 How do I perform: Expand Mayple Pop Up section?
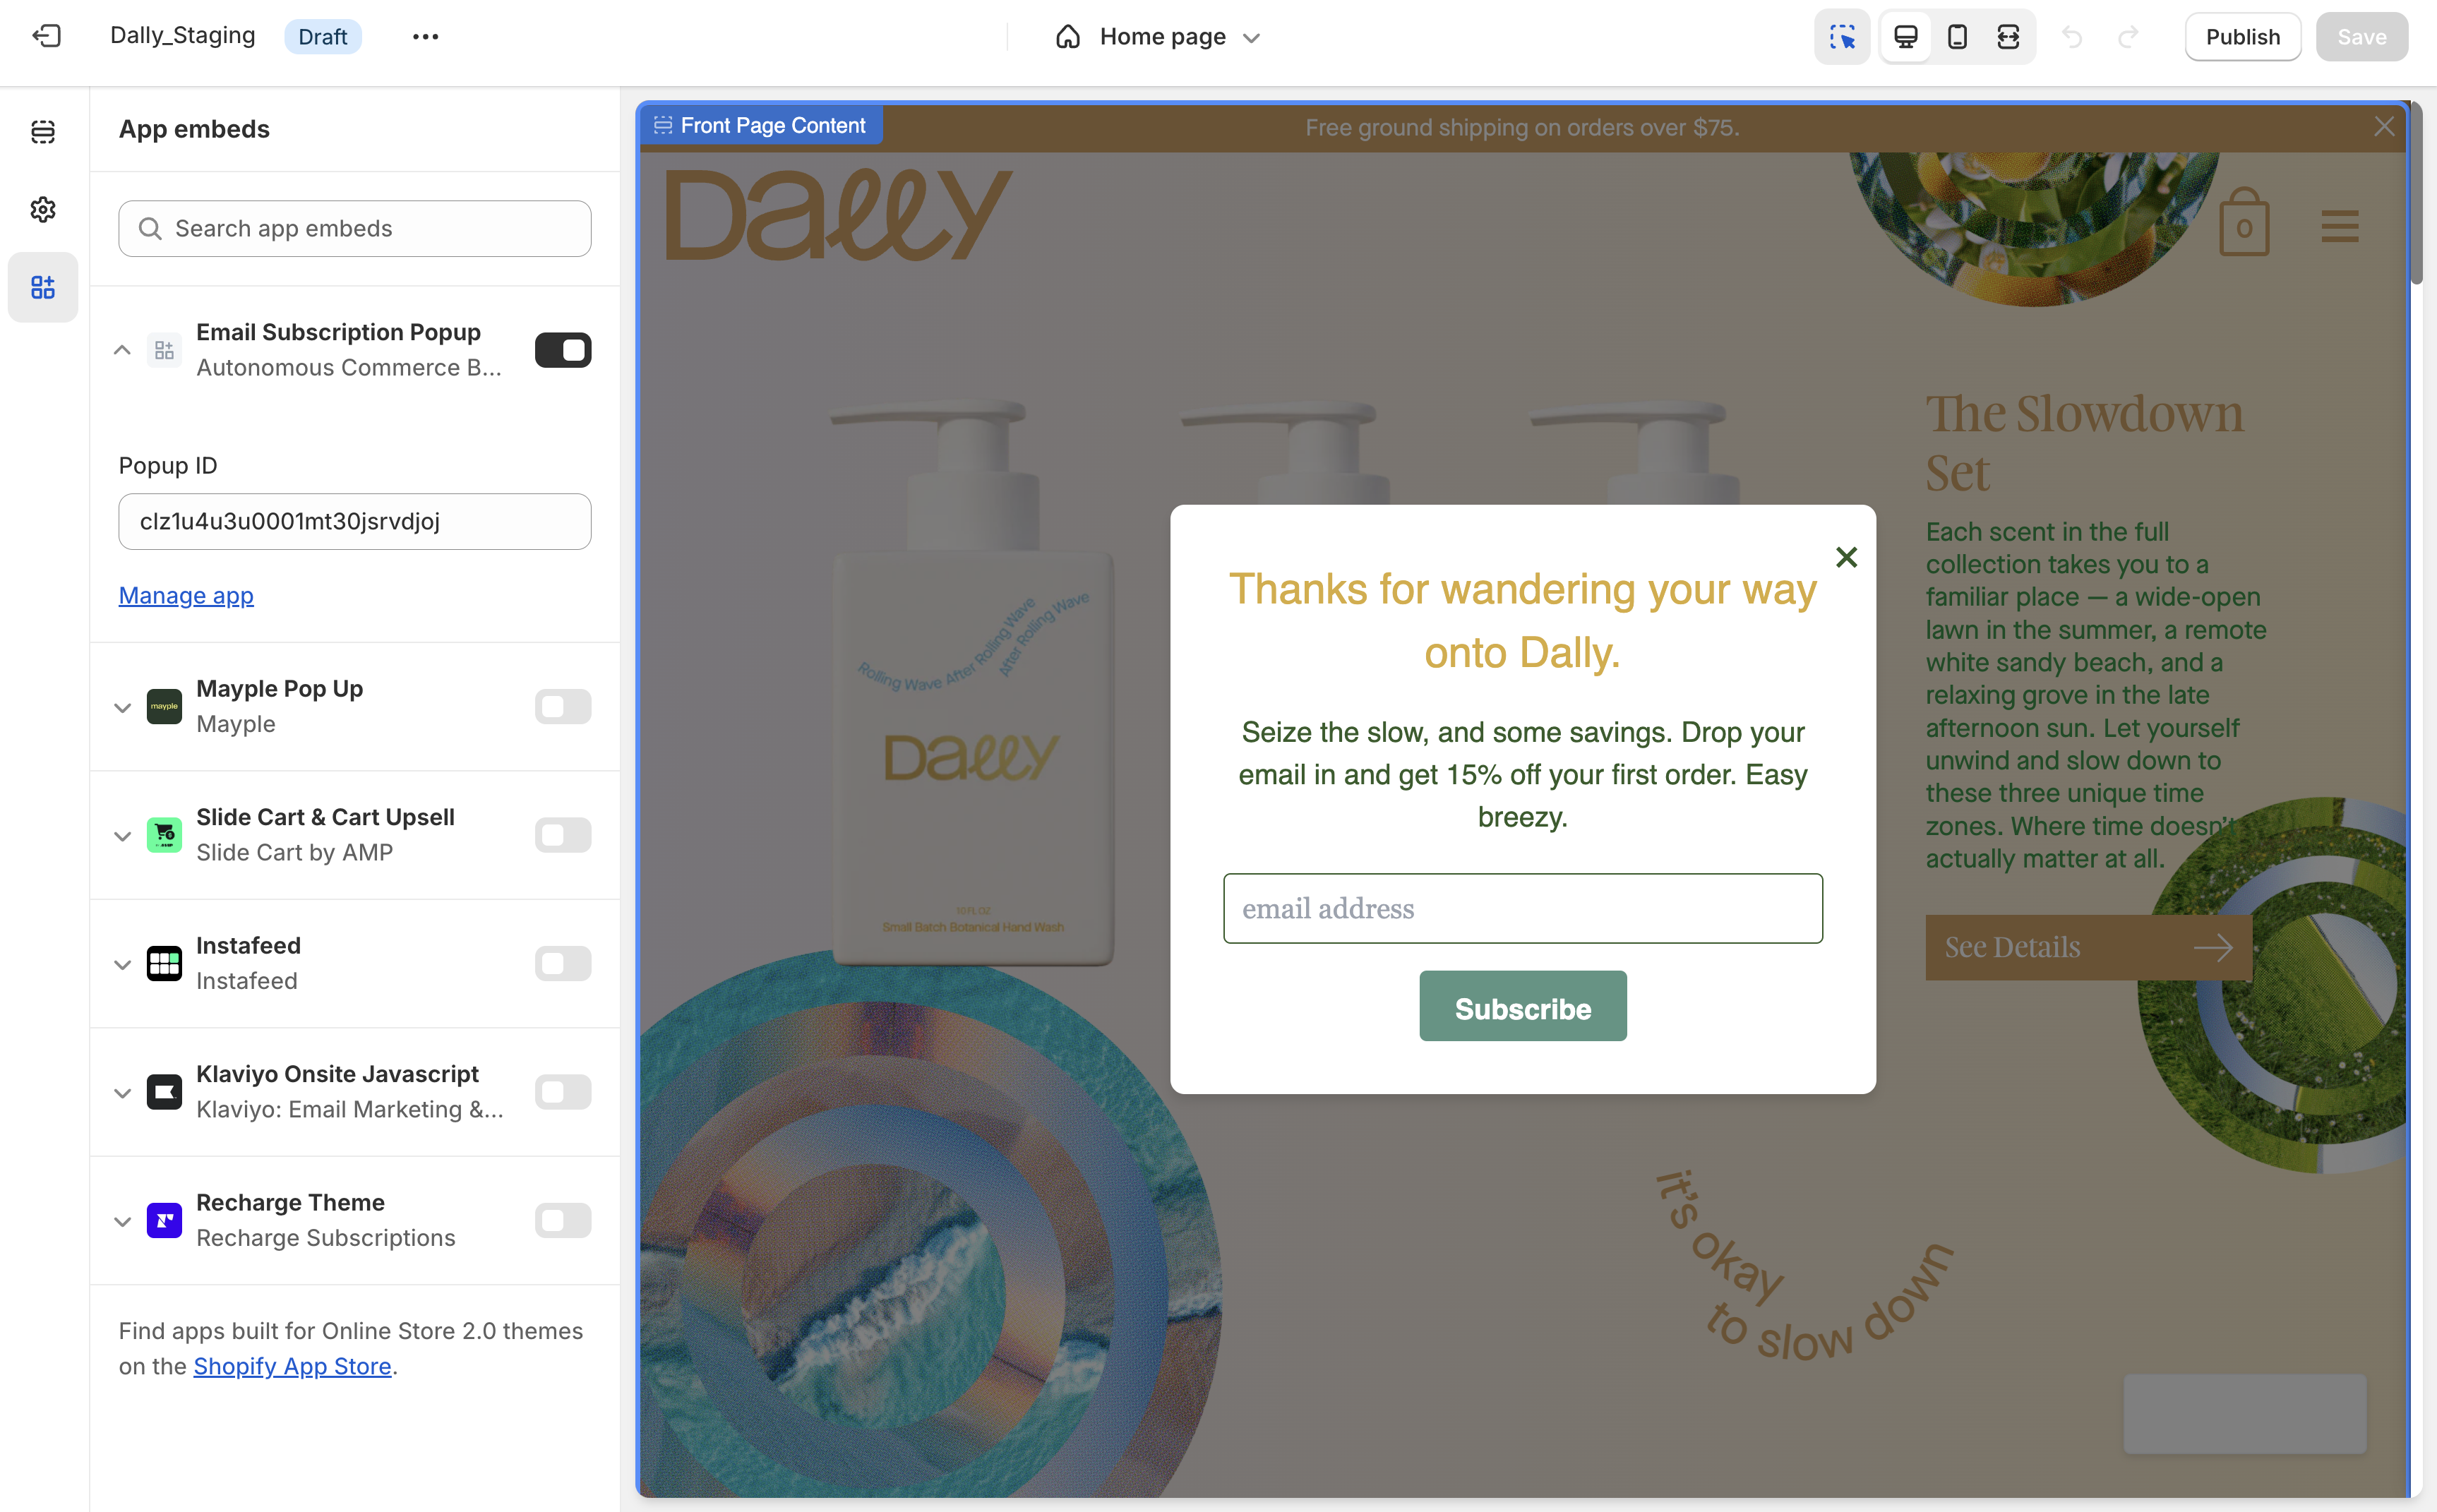pos(124,704)
